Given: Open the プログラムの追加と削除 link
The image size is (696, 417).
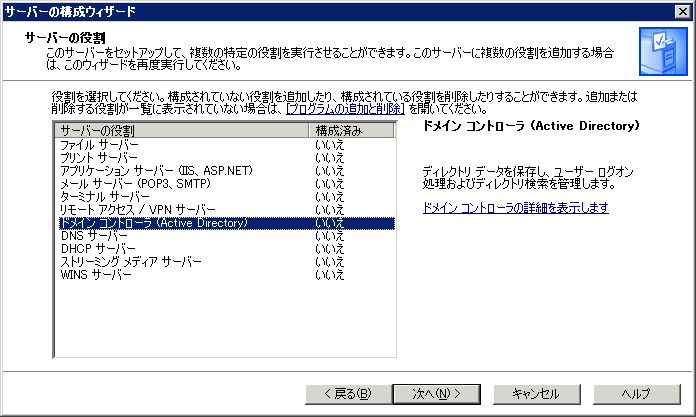Looking at the screenshot, I should tap(345, 109).
